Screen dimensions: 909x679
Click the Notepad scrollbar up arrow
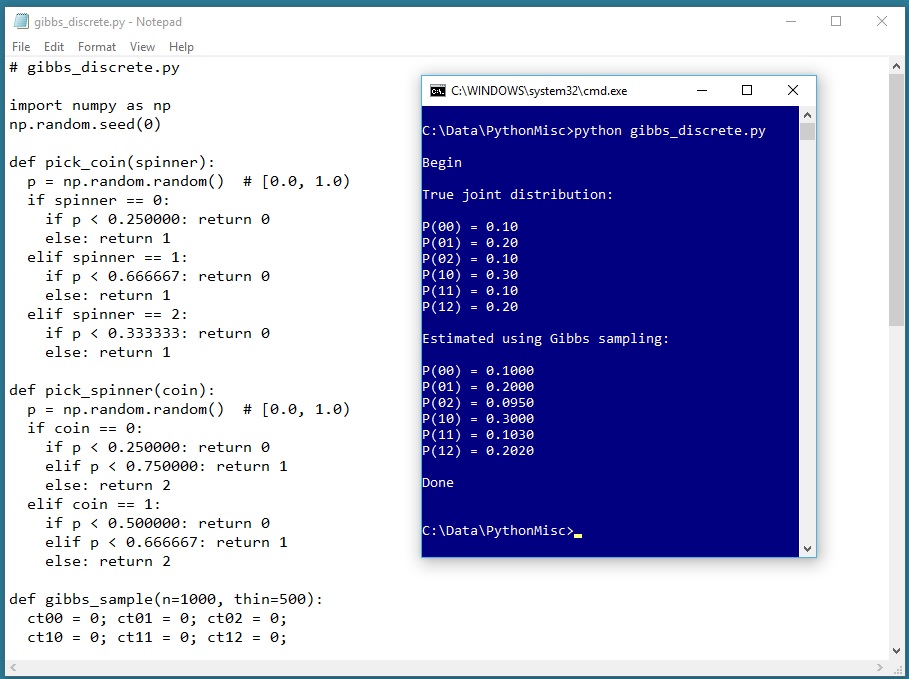point(897,66)
